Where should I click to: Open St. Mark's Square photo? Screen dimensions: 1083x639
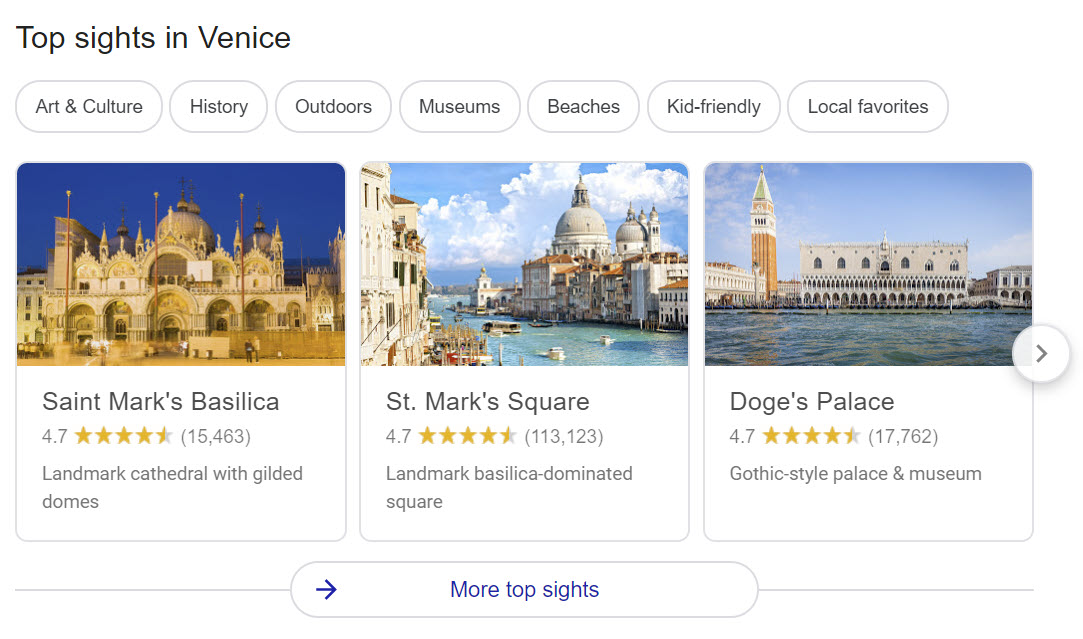(524, 264)
